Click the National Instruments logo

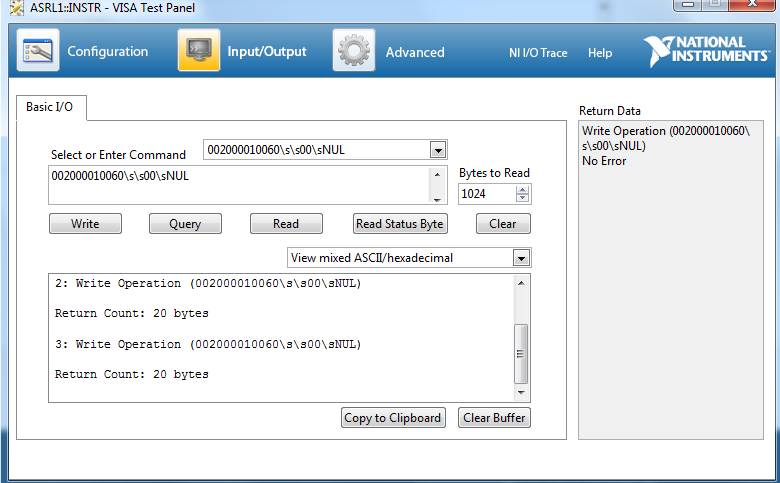coord(705,51)
